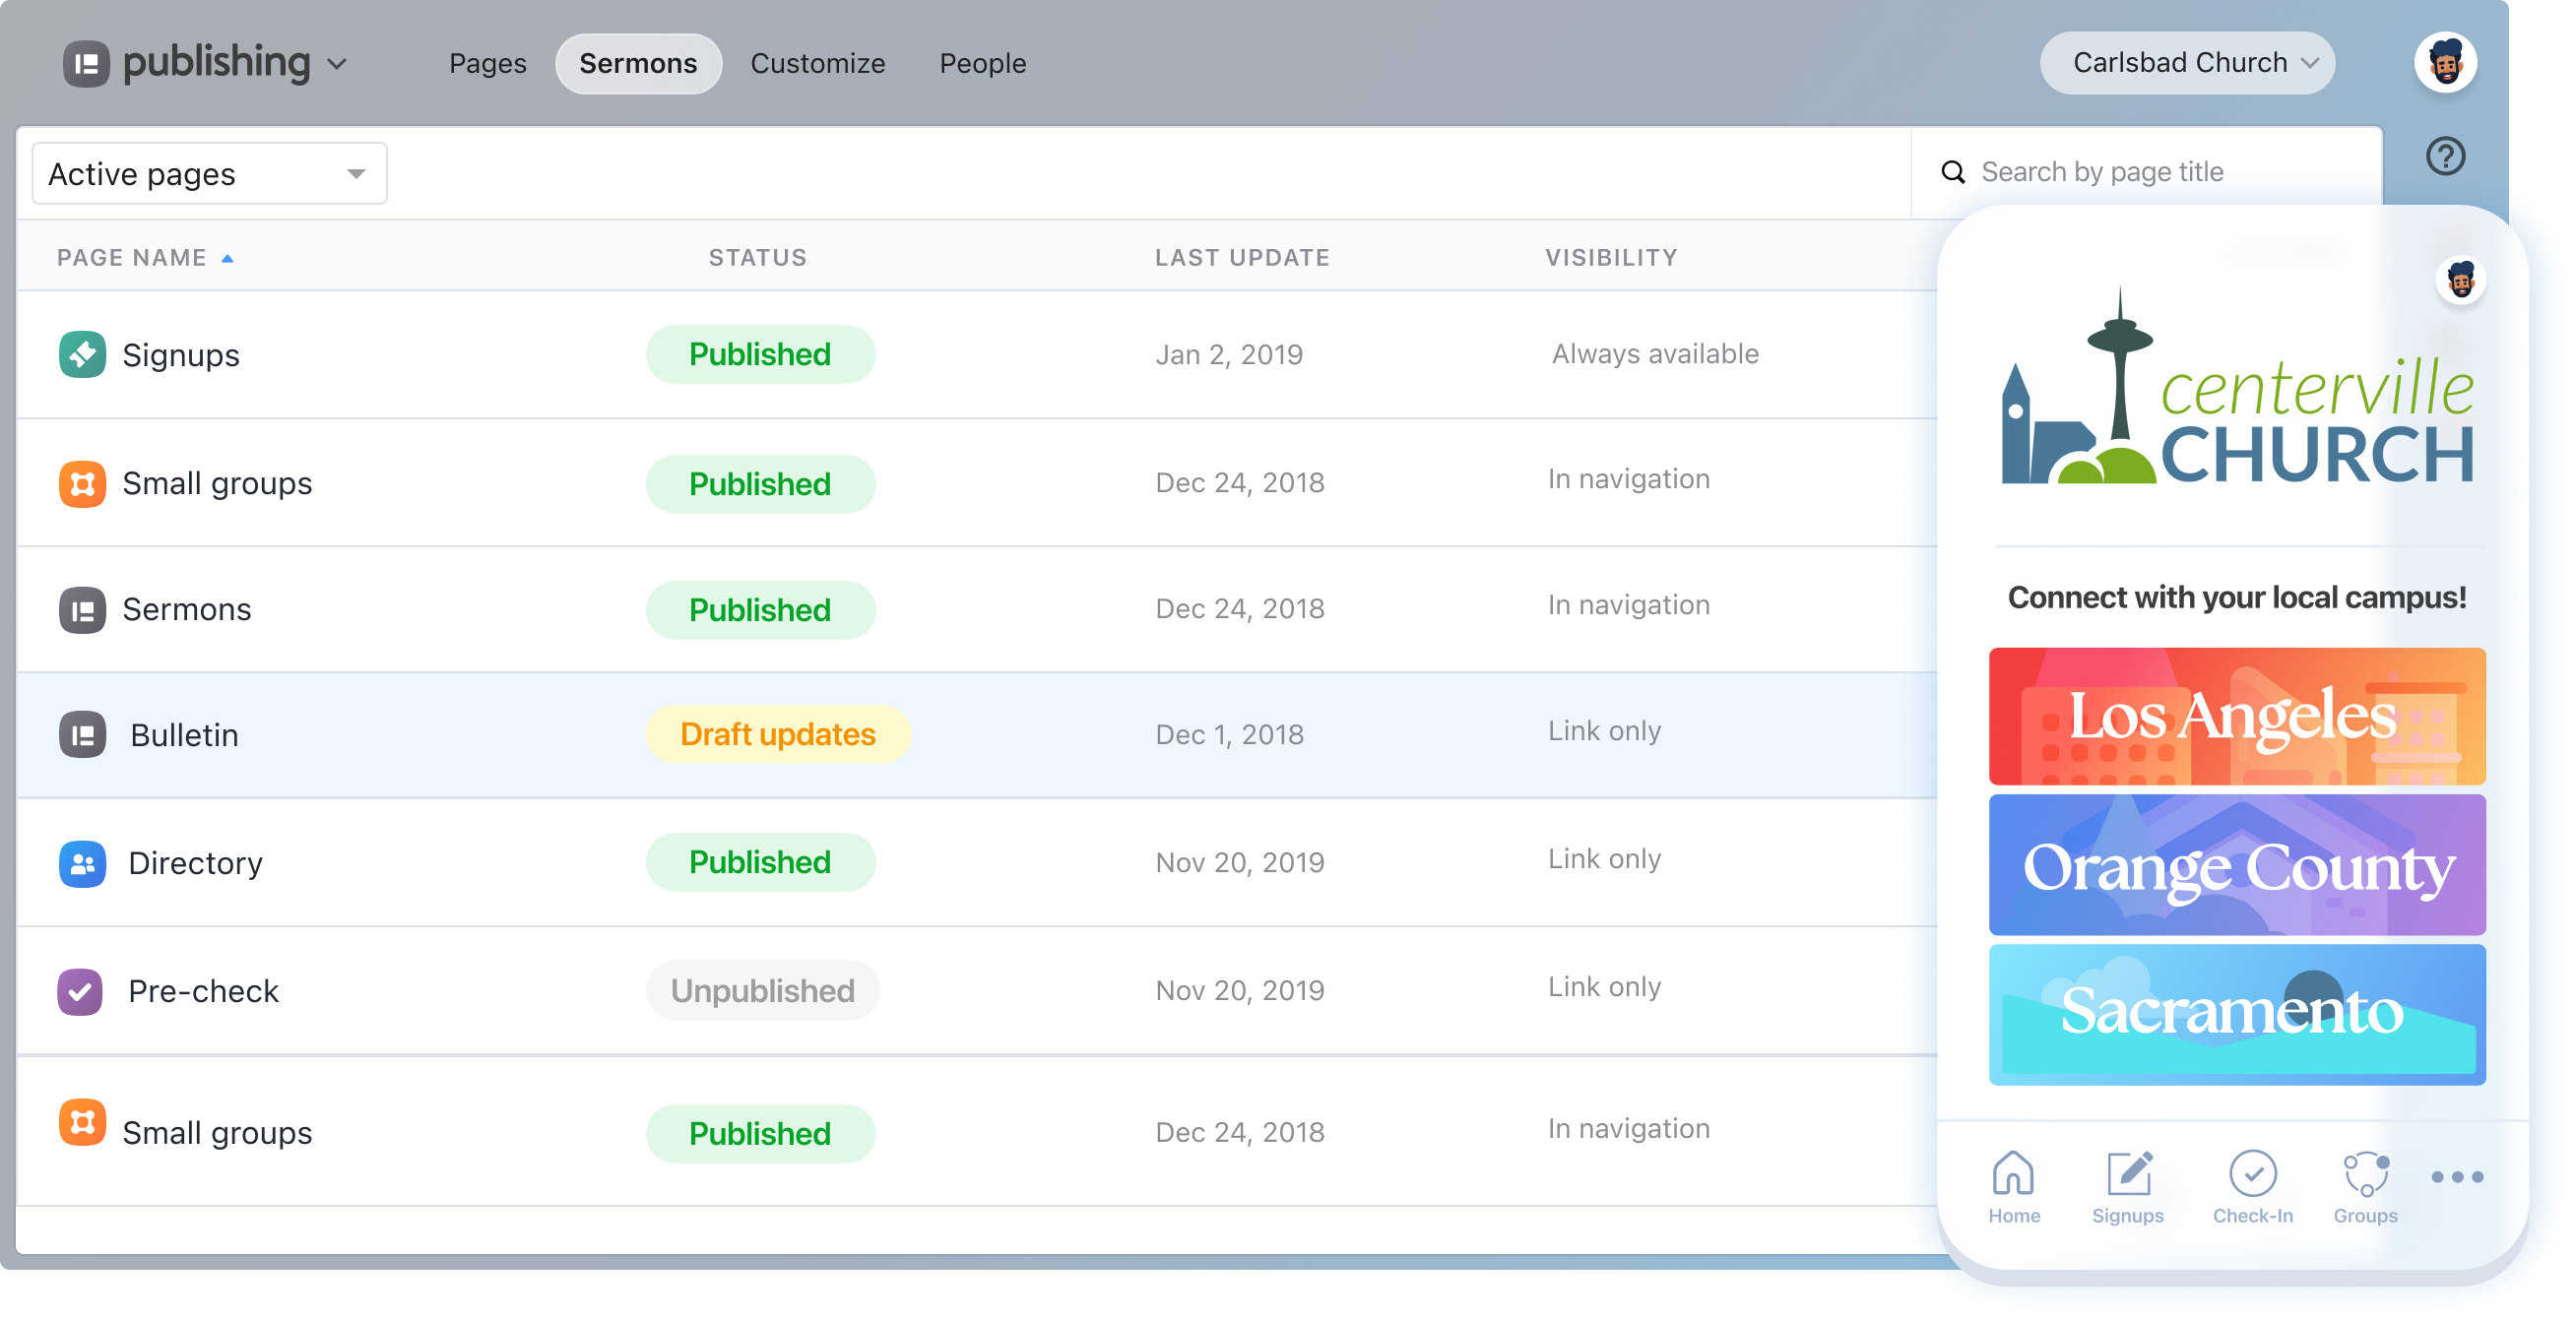Open the publishing app switcher chevron

pos(337,64)
